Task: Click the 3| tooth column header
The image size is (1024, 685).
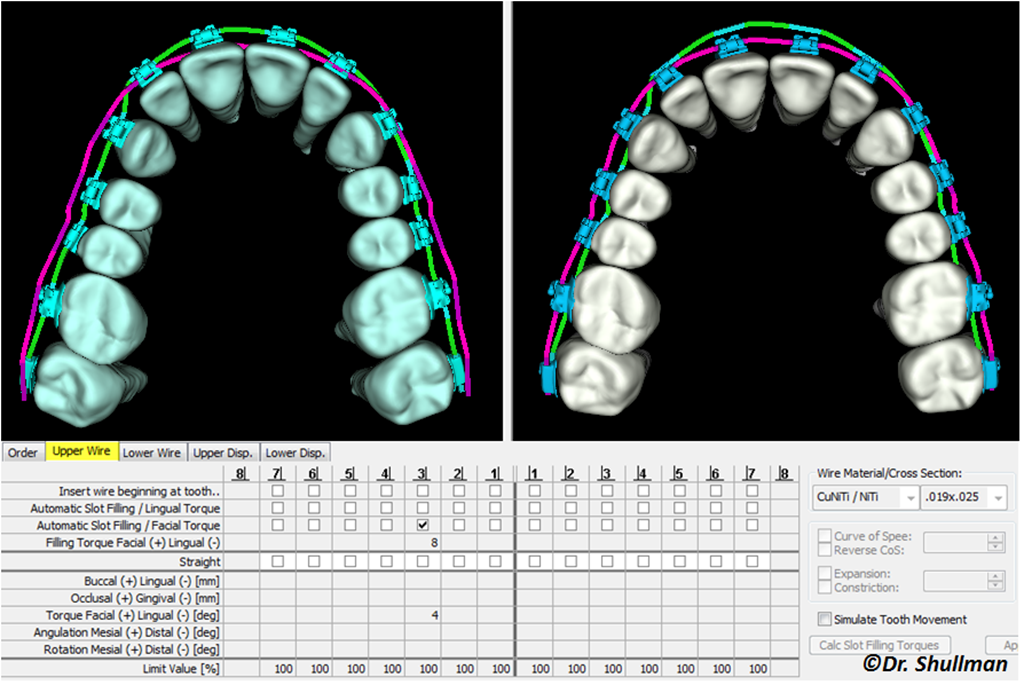Action: (x=423, y=473)
